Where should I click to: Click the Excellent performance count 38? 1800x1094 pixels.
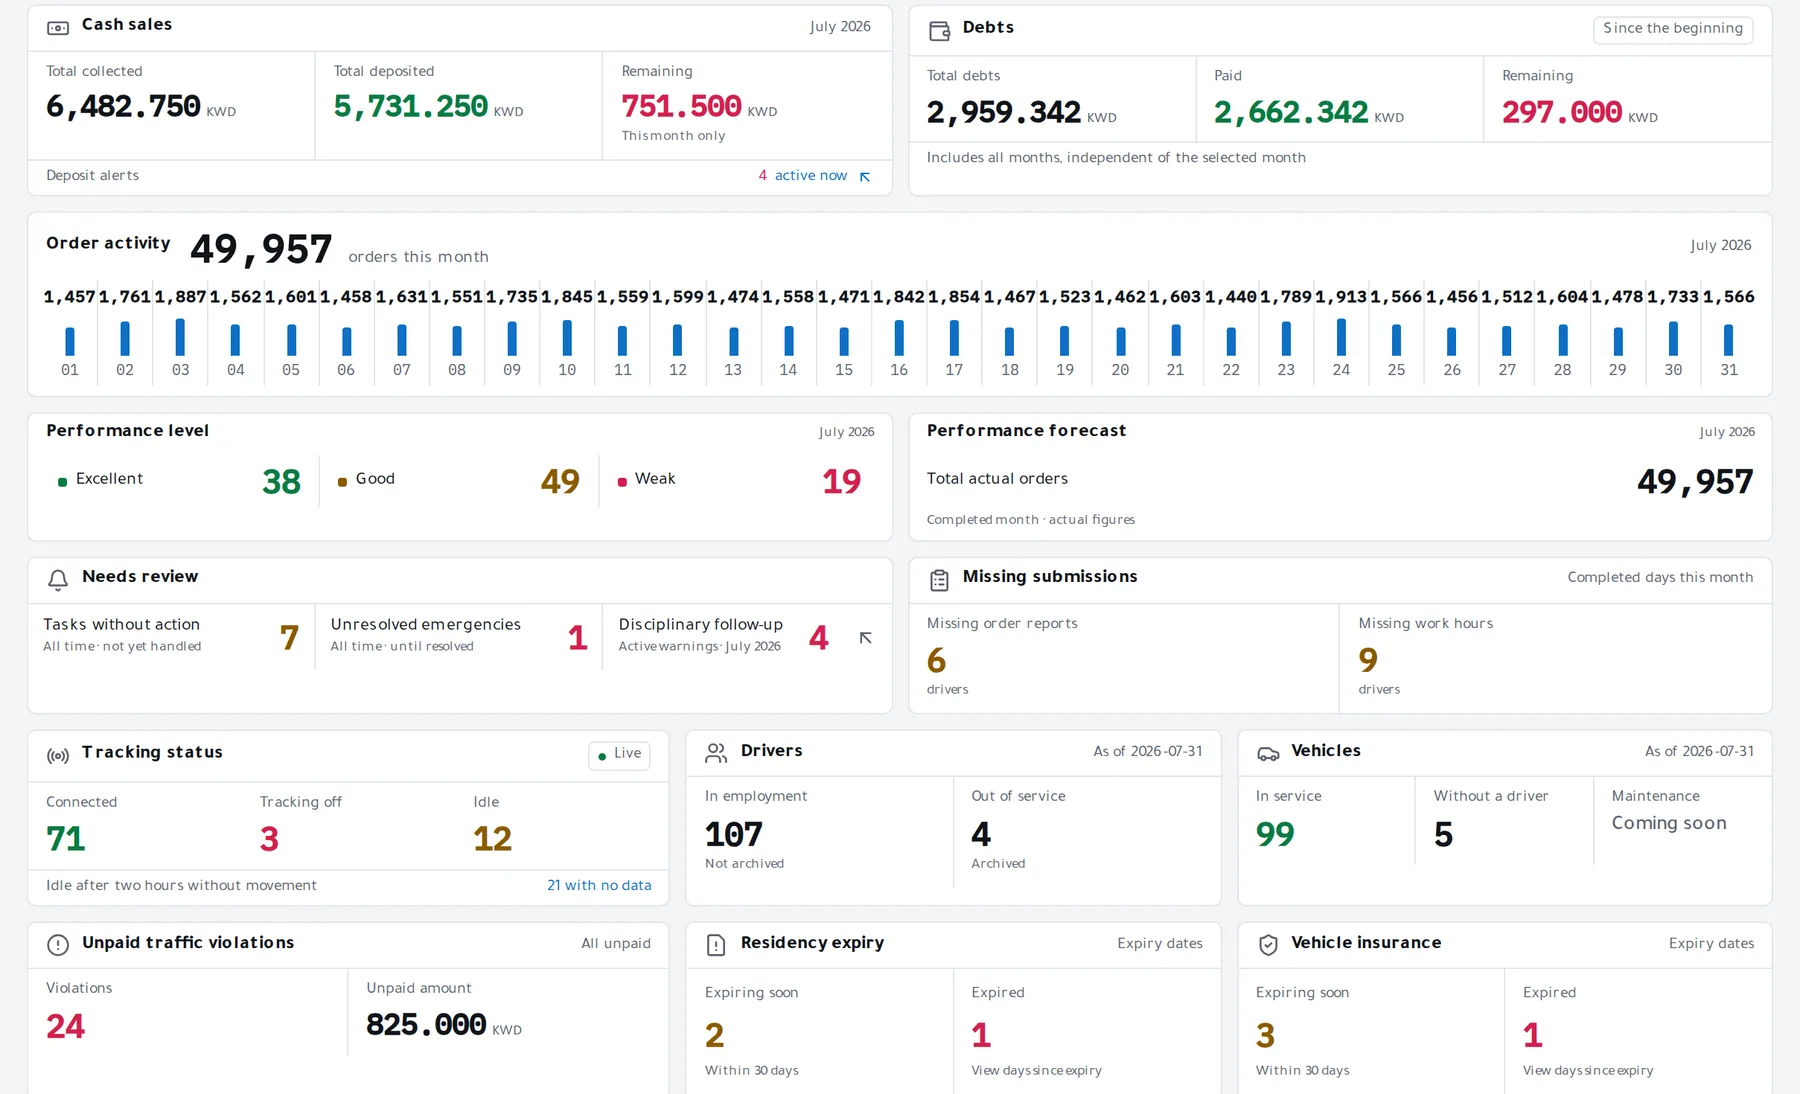click(281, 483)
